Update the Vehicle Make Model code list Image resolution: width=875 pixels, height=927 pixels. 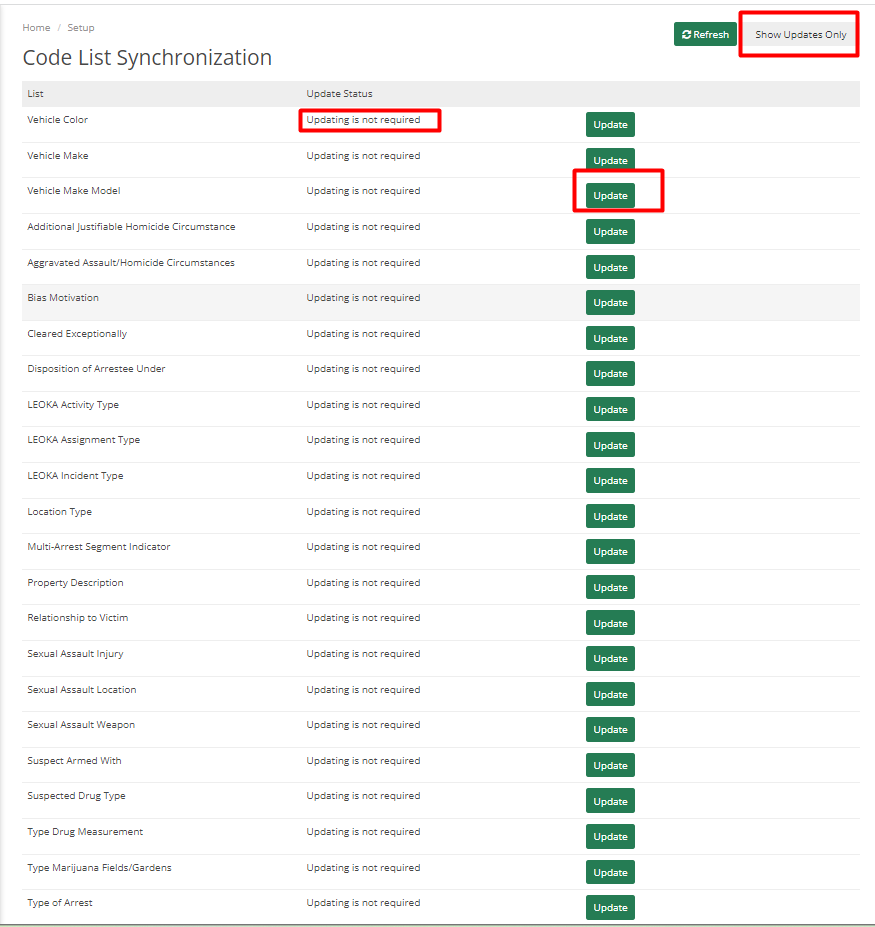(610, 195)
